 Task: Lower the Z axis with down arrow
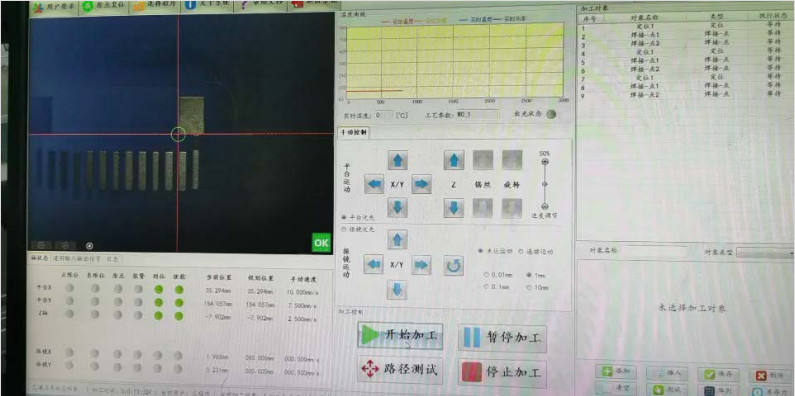[x=454, y=207]
